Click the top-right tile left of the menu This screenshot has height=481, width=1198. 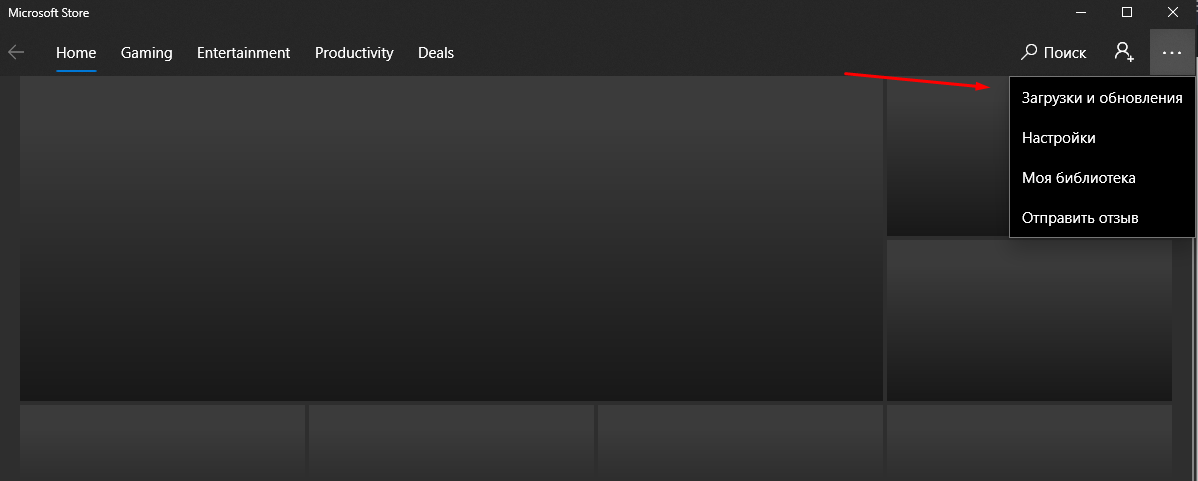947,158
